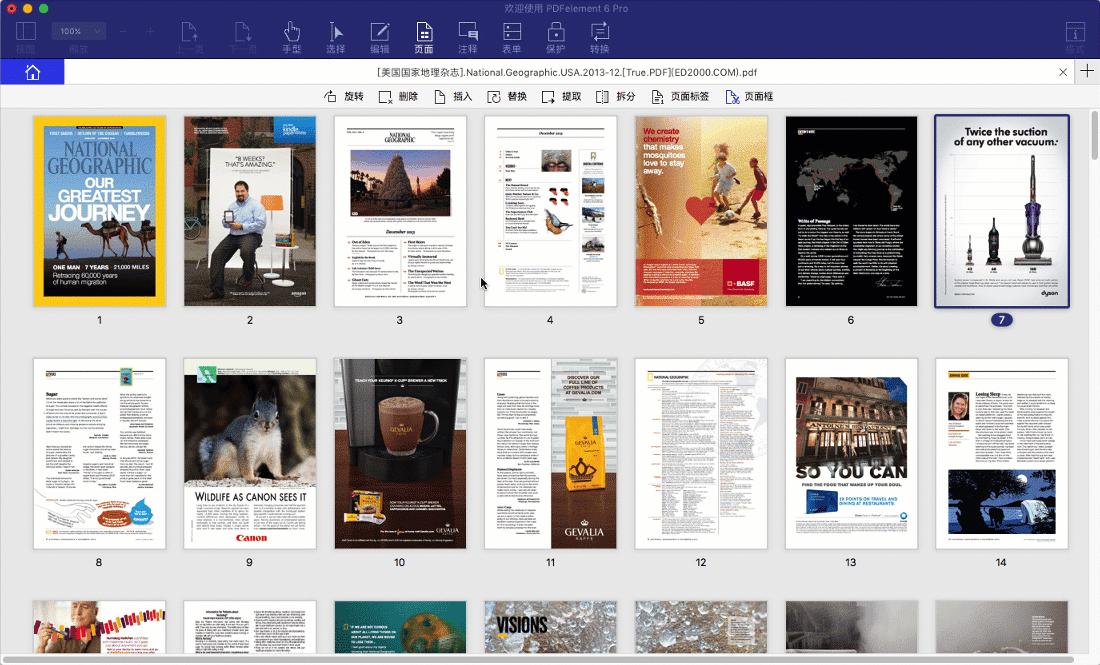The width and height of the screenshot is (1100, 665).
Task: Select page 14 thumbnail
Action: 1002,454
